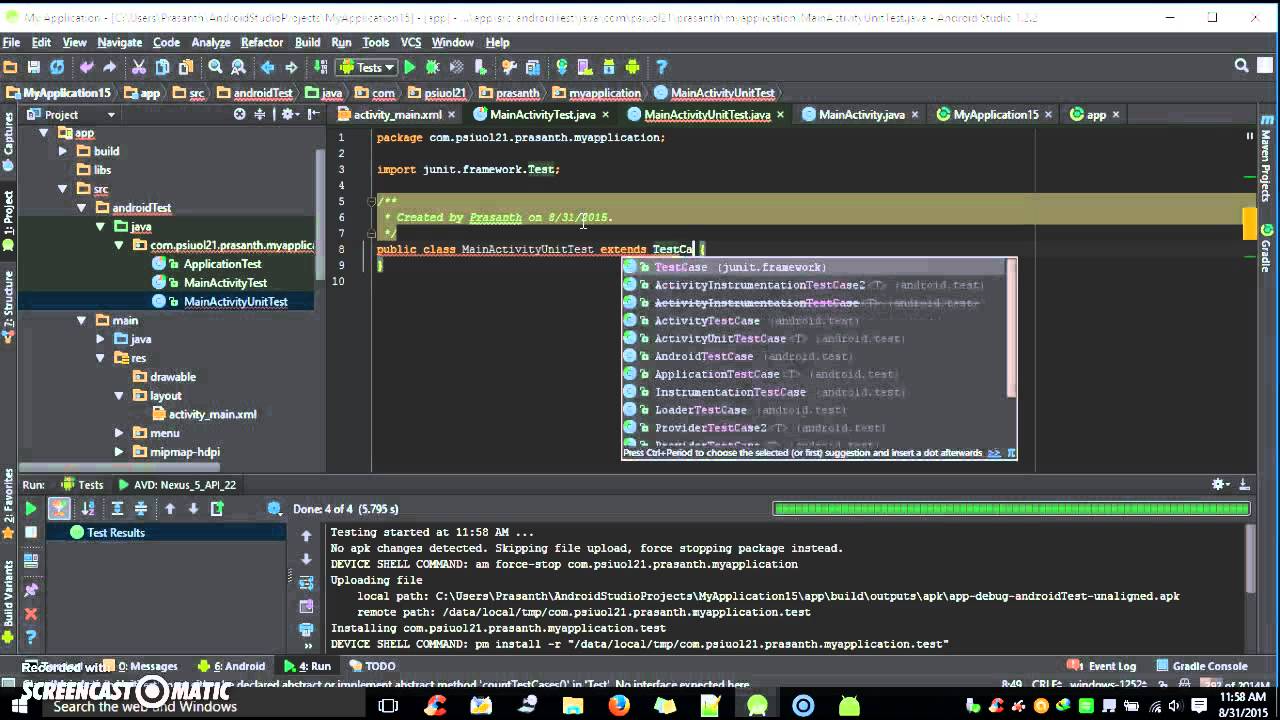This screenshot has height=720, width=1280.
Task: Open the 6: Android tool window
Action: 231,666
